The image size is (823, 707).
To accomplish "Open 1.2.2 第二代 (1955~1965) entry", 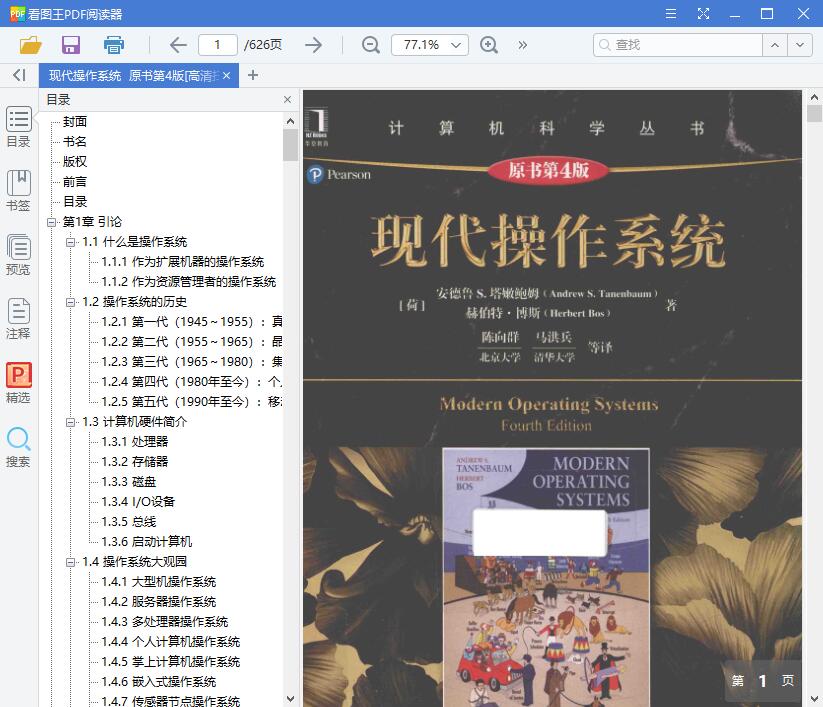I will (192, 342).
